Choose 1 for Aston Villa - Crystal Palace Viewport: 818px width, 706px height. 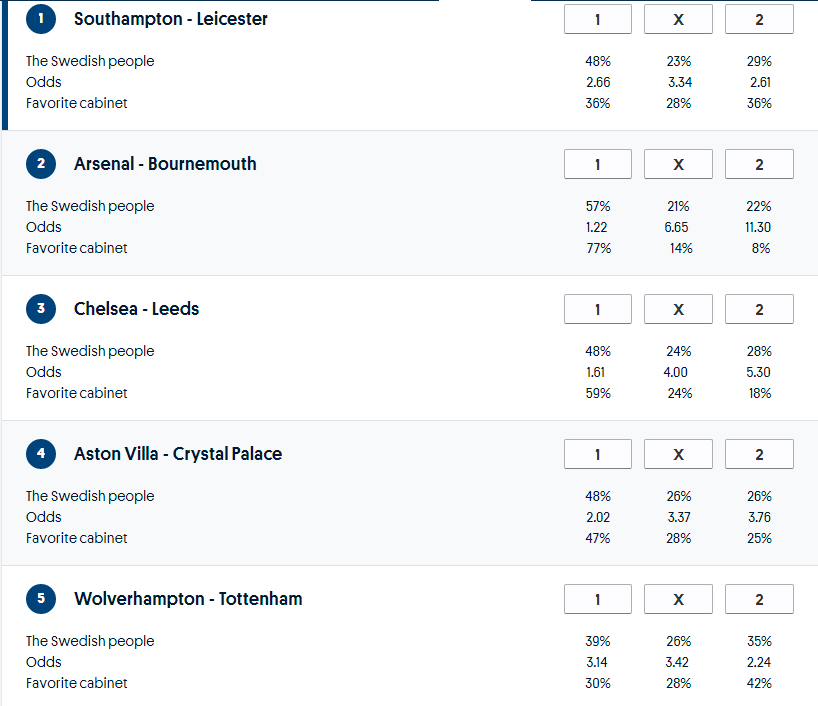598,454
